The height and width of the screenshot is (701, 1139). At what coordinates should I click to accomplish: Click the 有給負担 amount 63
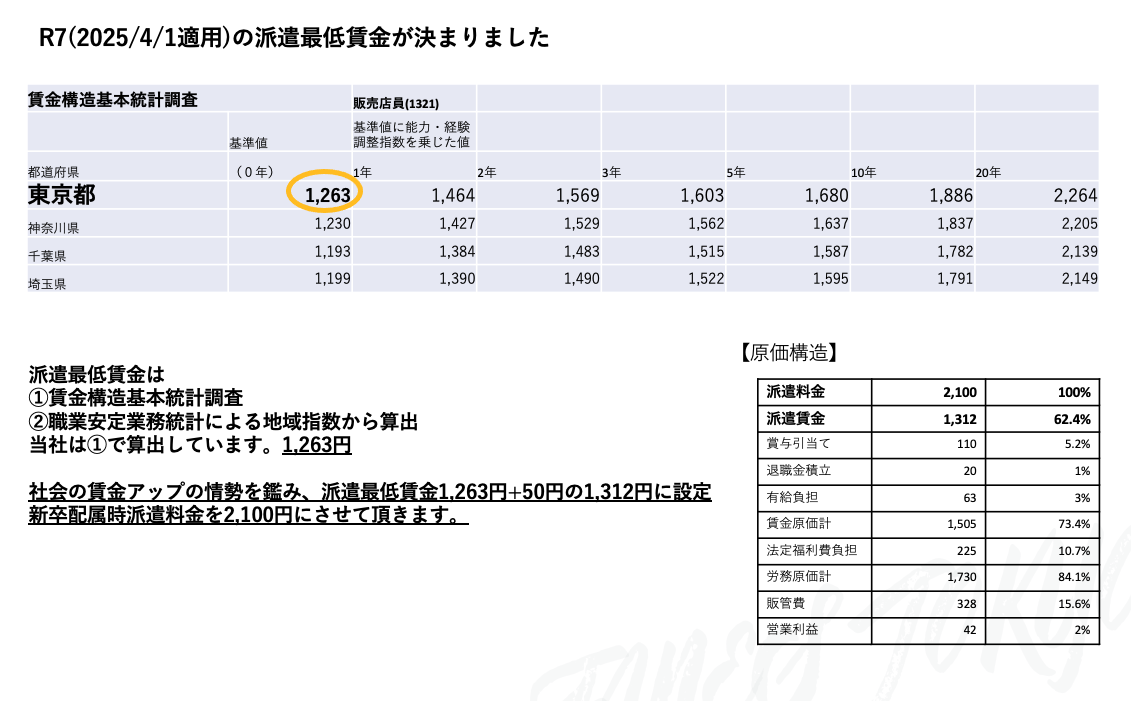click(970, 498)
